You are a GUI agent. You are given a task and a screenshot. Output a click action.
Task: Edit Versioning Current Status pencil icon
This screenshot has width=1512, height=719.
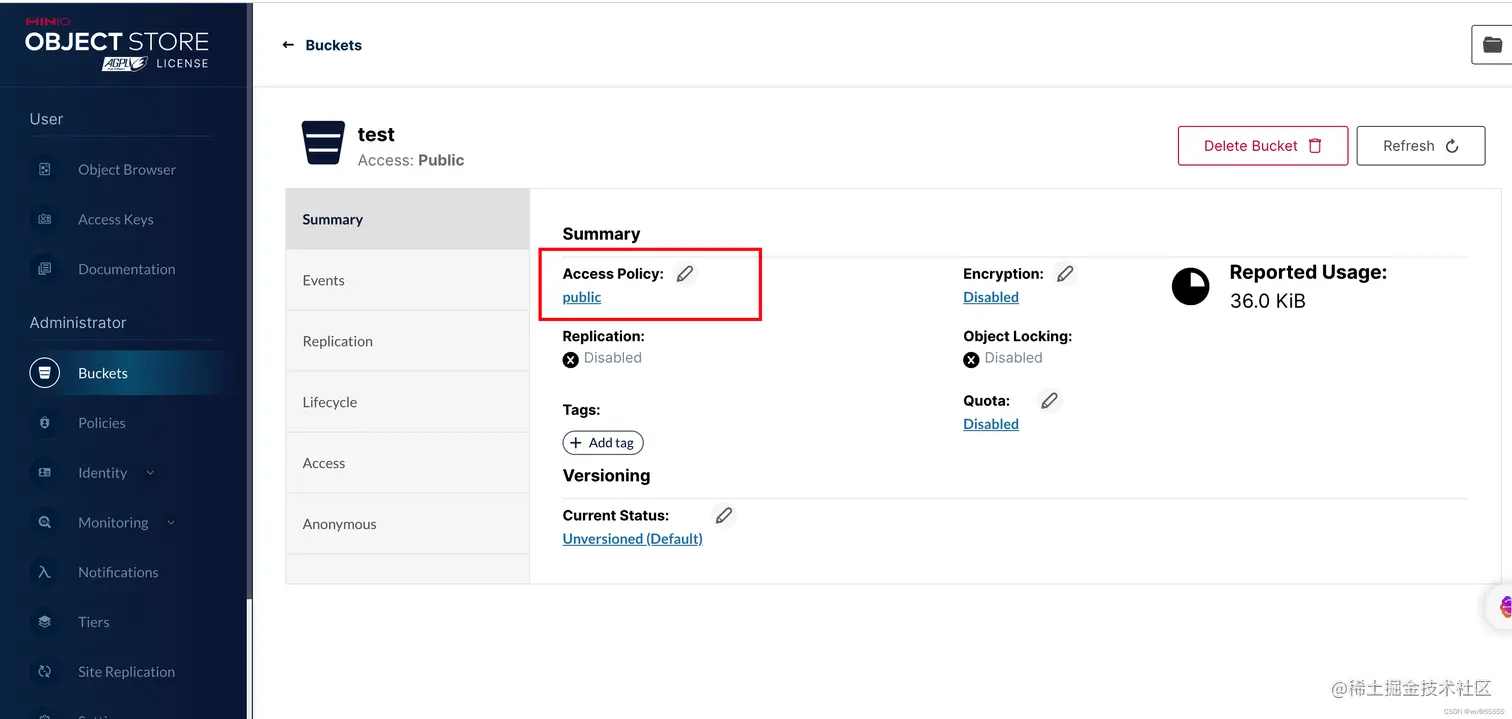coord(724,516)
